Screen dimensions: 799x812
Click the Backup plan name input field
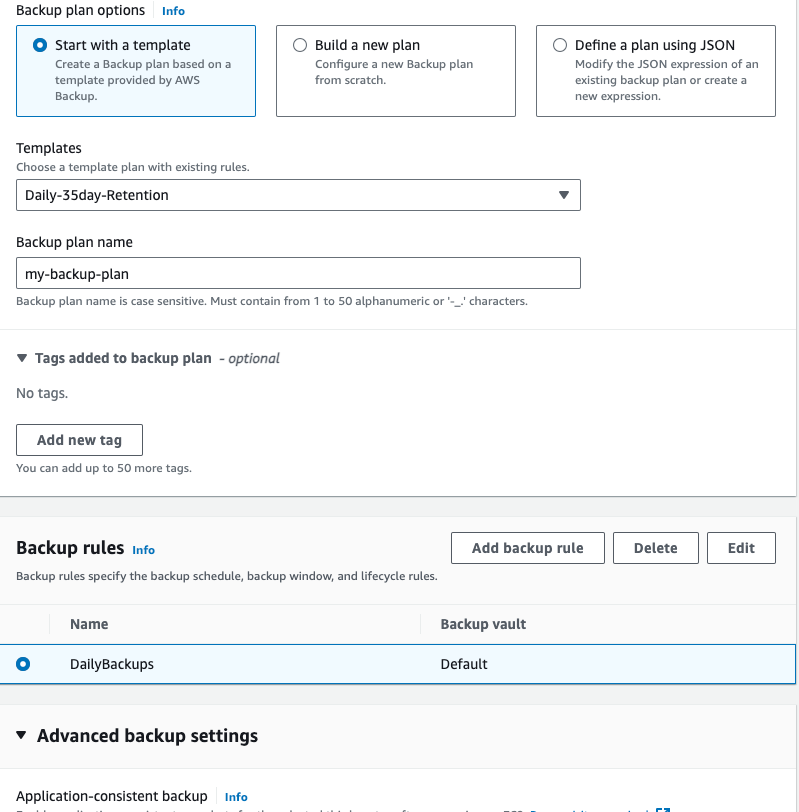click(x=297, y=272)
